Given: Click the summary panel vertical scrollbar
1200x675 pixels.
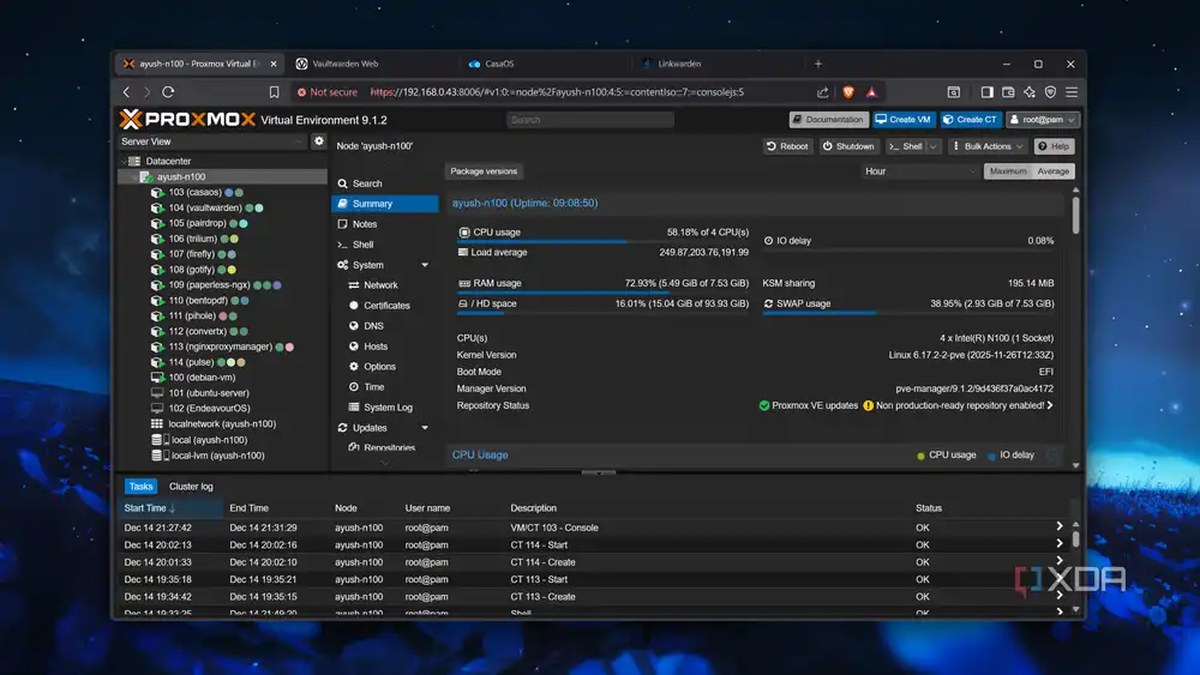Looking at the screenshot, I should [1076, 215].
